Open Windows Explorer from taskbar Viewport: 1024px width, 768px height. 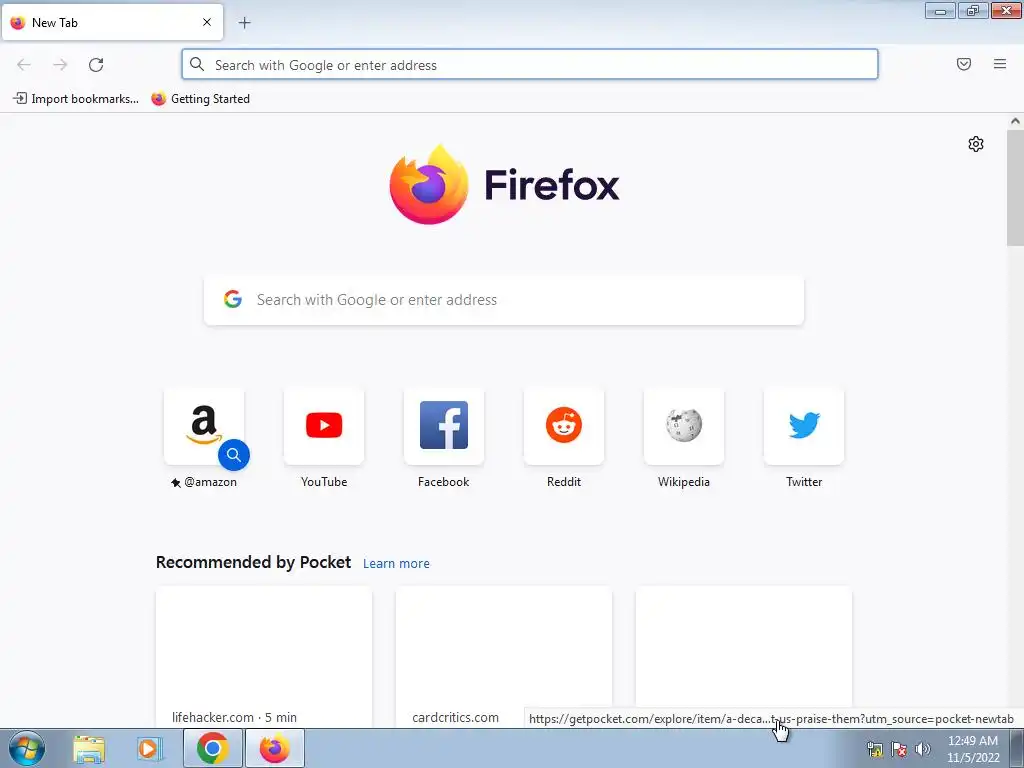(89, 748)
